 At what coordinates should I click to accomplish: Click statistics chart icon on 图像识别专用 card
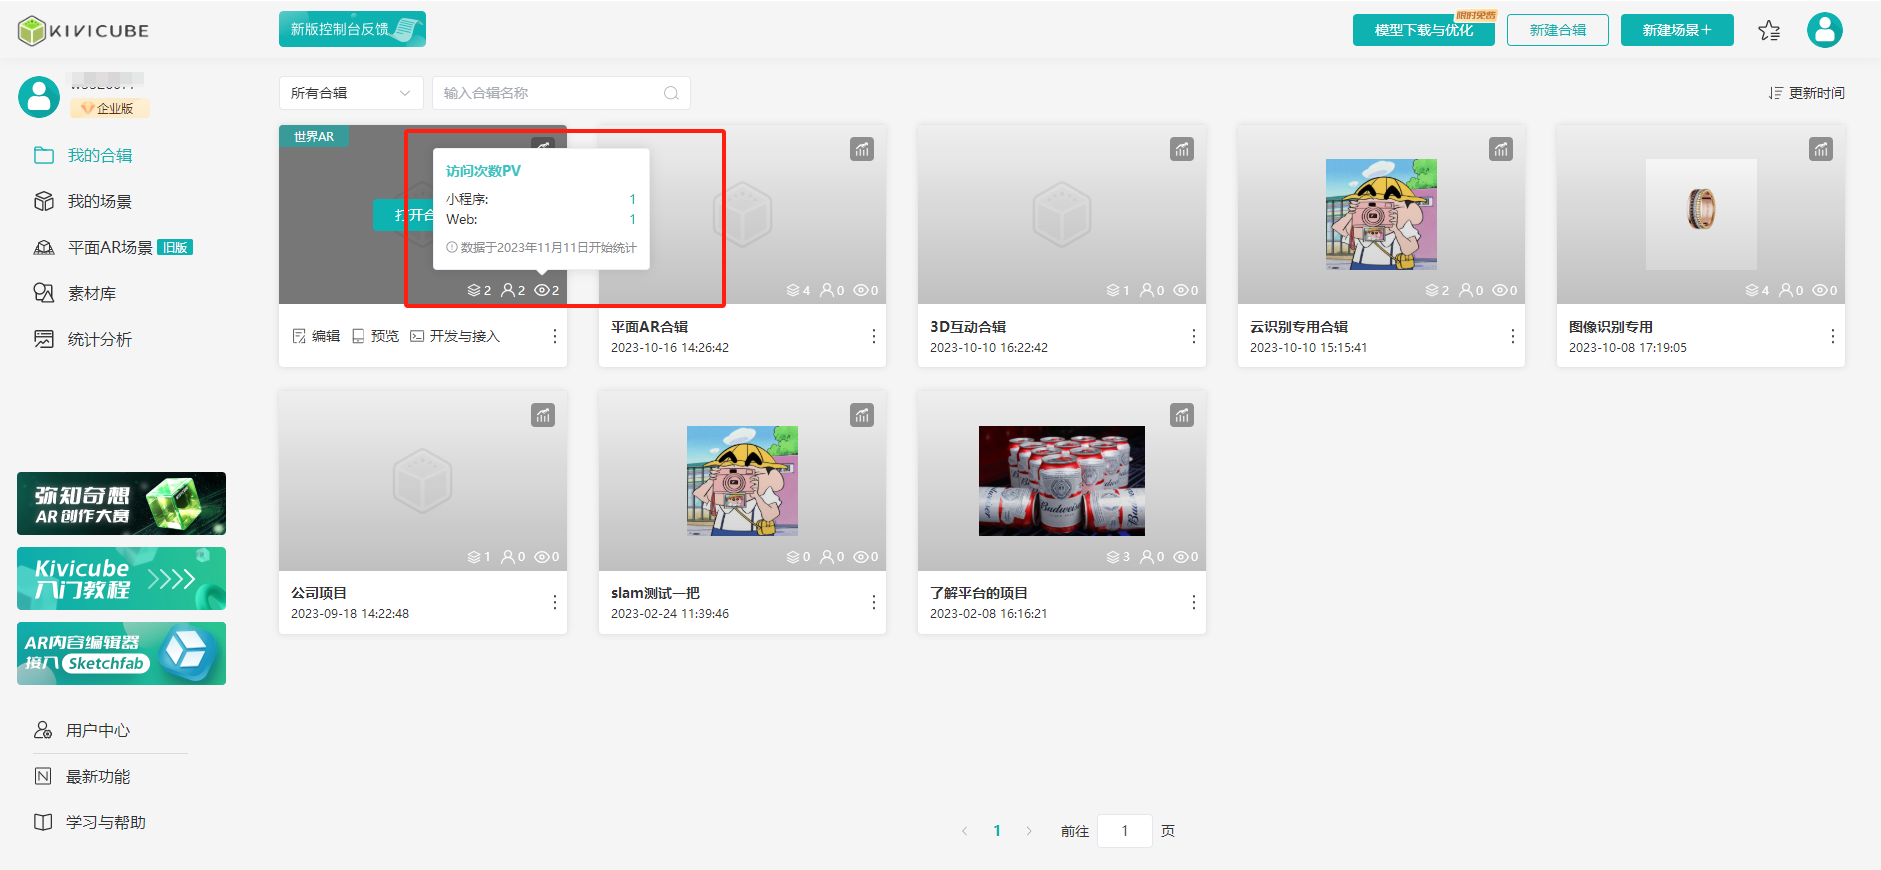tap(1820, 150)
